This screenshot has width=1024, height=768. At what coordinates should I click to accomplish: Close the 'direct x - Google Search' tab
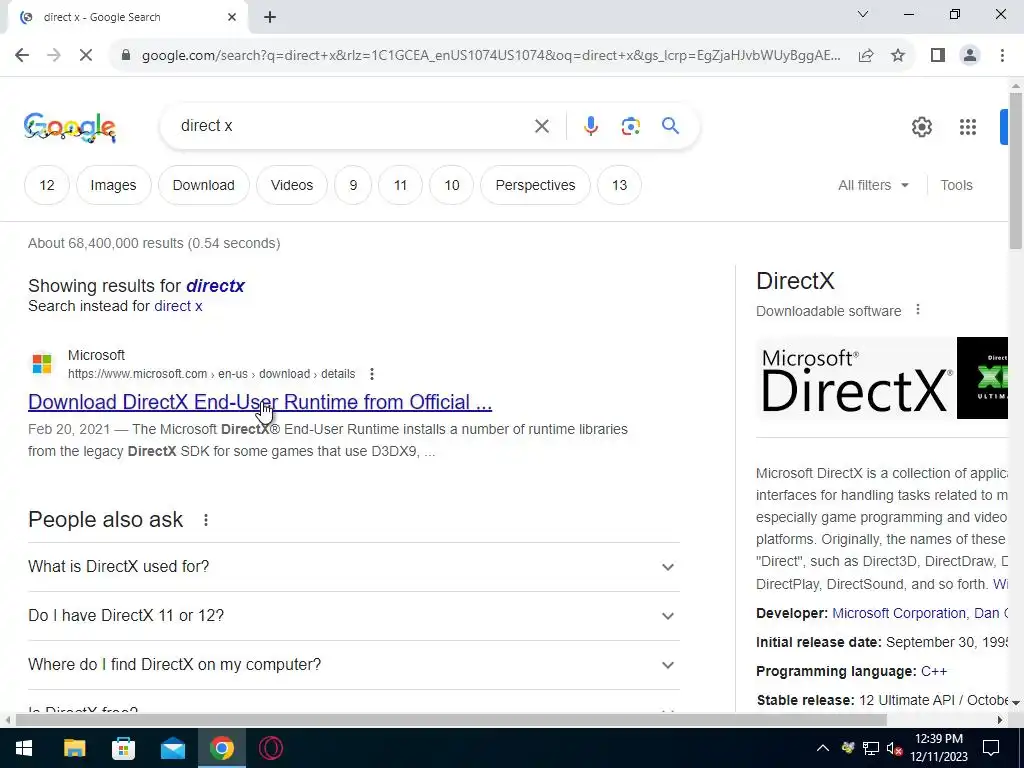pyautogui.click(x=232, y=18)
